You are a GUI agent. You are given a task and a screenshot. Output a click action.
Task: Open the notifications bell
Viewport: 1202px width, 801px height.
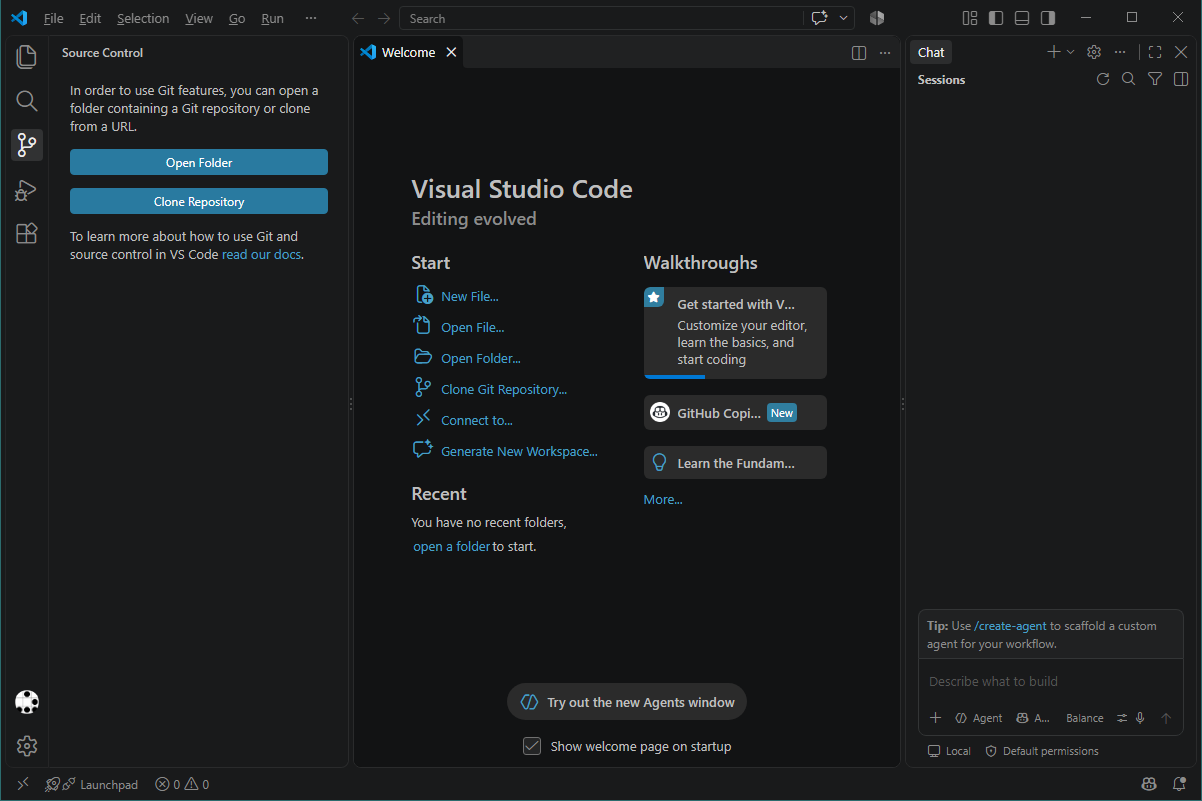tap(1178, 785)
